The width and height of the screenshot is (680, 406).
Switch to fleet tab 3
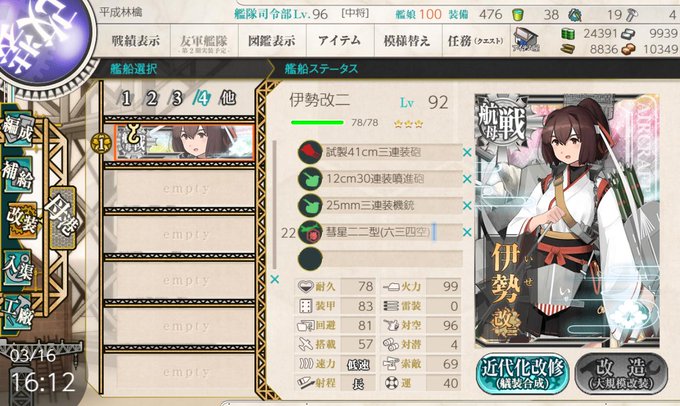click(x=177, y=98)
